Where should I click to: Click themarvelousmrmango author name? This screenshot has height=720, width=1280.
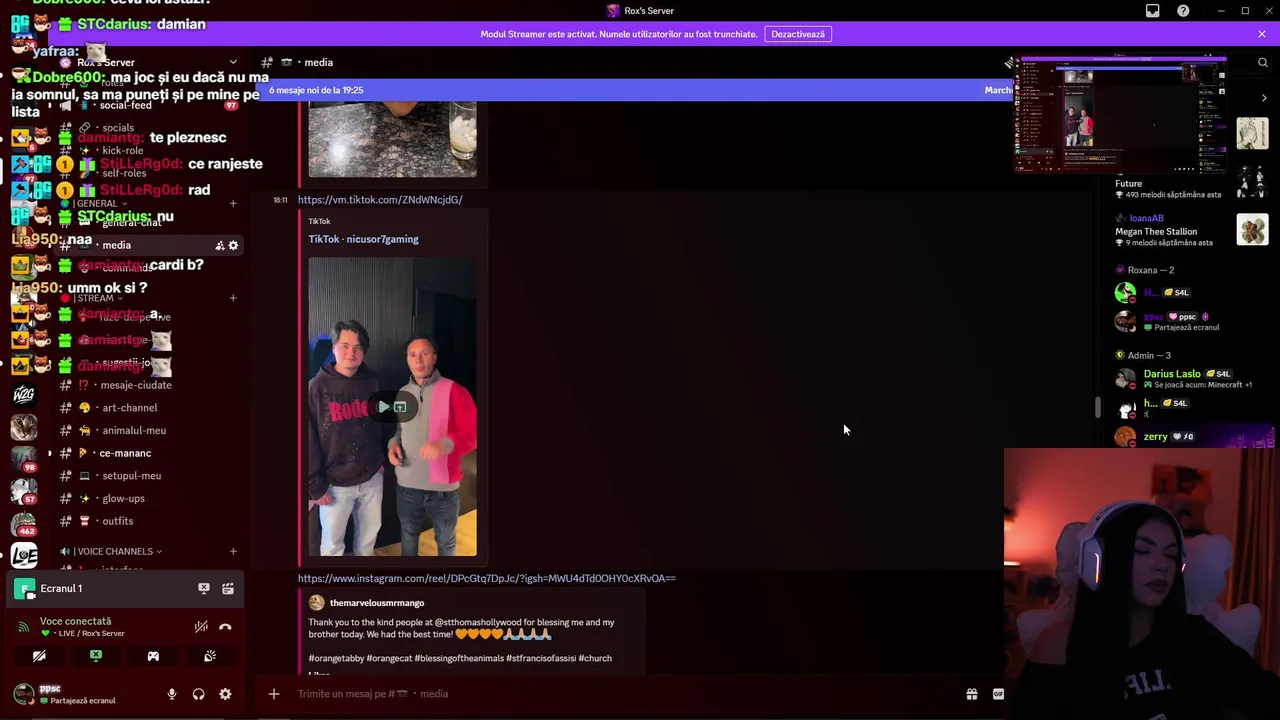[x=377, y=603]
